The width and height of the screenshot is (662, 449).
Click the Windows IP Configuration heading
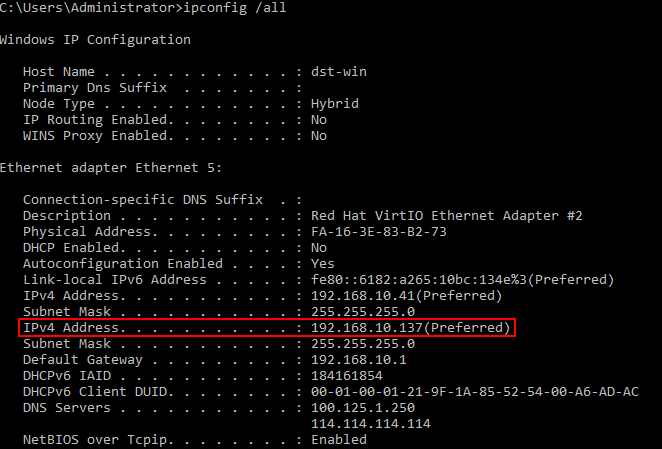click(x=95, y=40)
